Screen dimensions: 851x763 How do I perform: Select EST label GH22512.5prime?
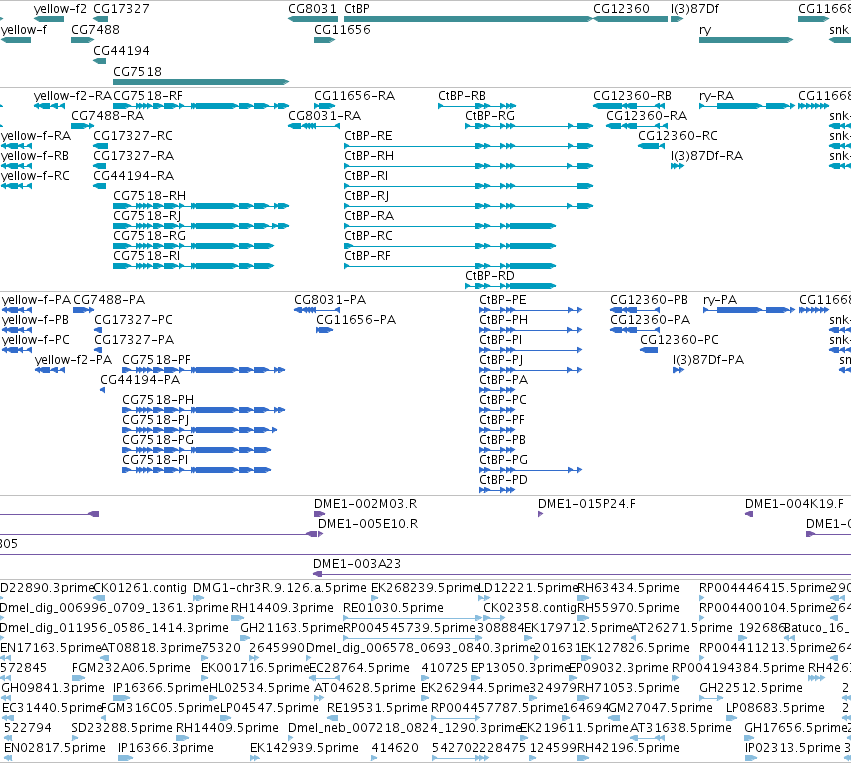pos(751,688)
